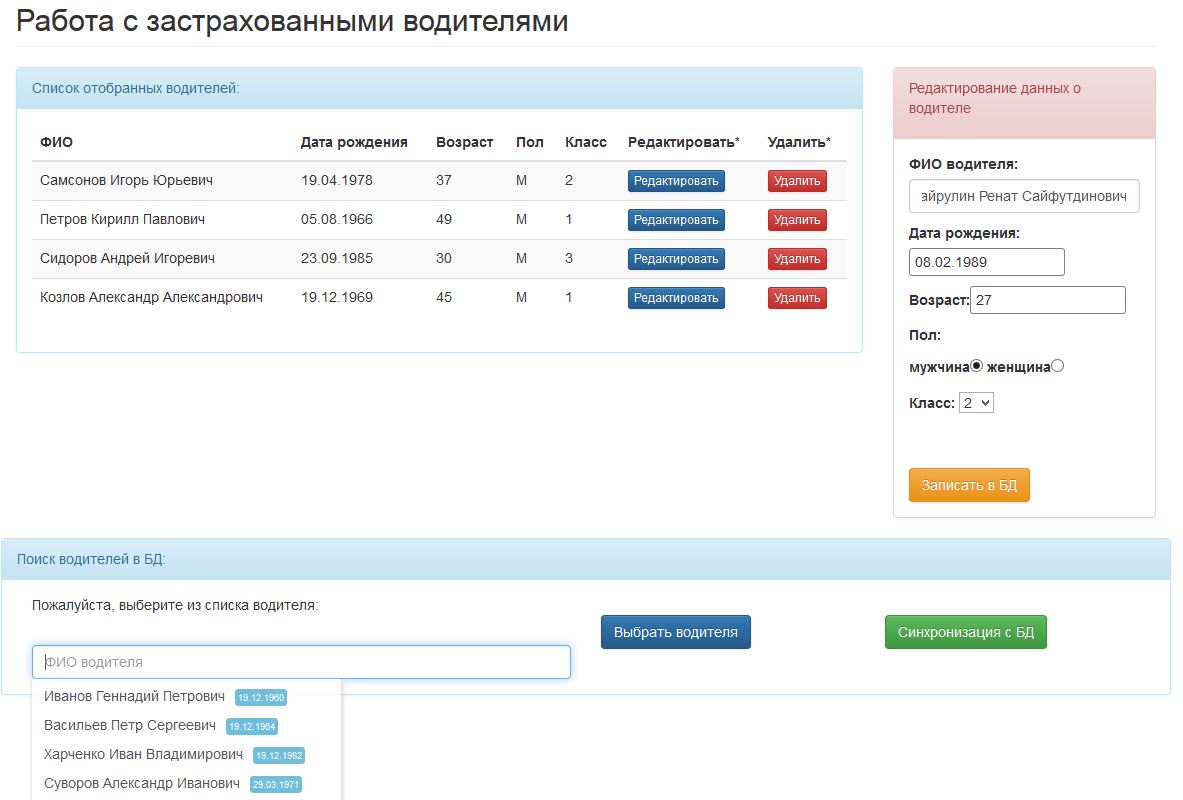Click the class value in Сидоров's row

[x=569, y=258]
